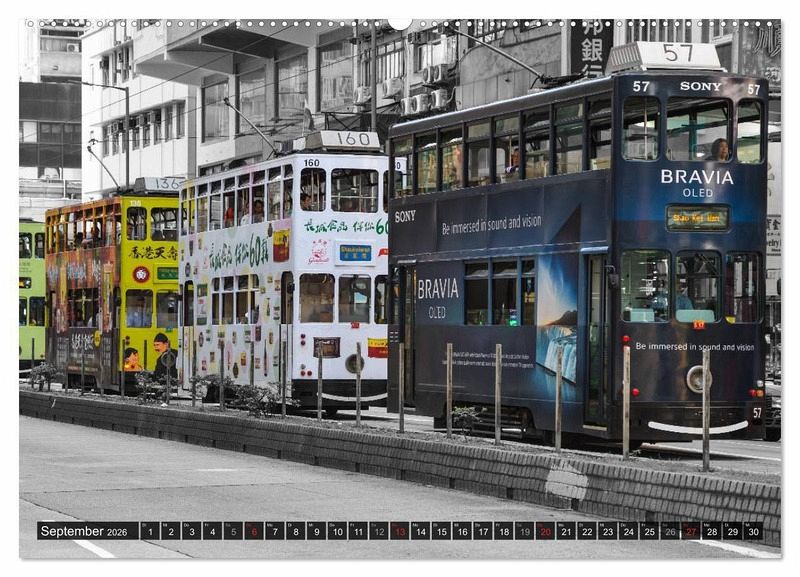Select day 15 in the calendar strip
The width and height of the screenshot is (800, 577).
tap(441, 531)
